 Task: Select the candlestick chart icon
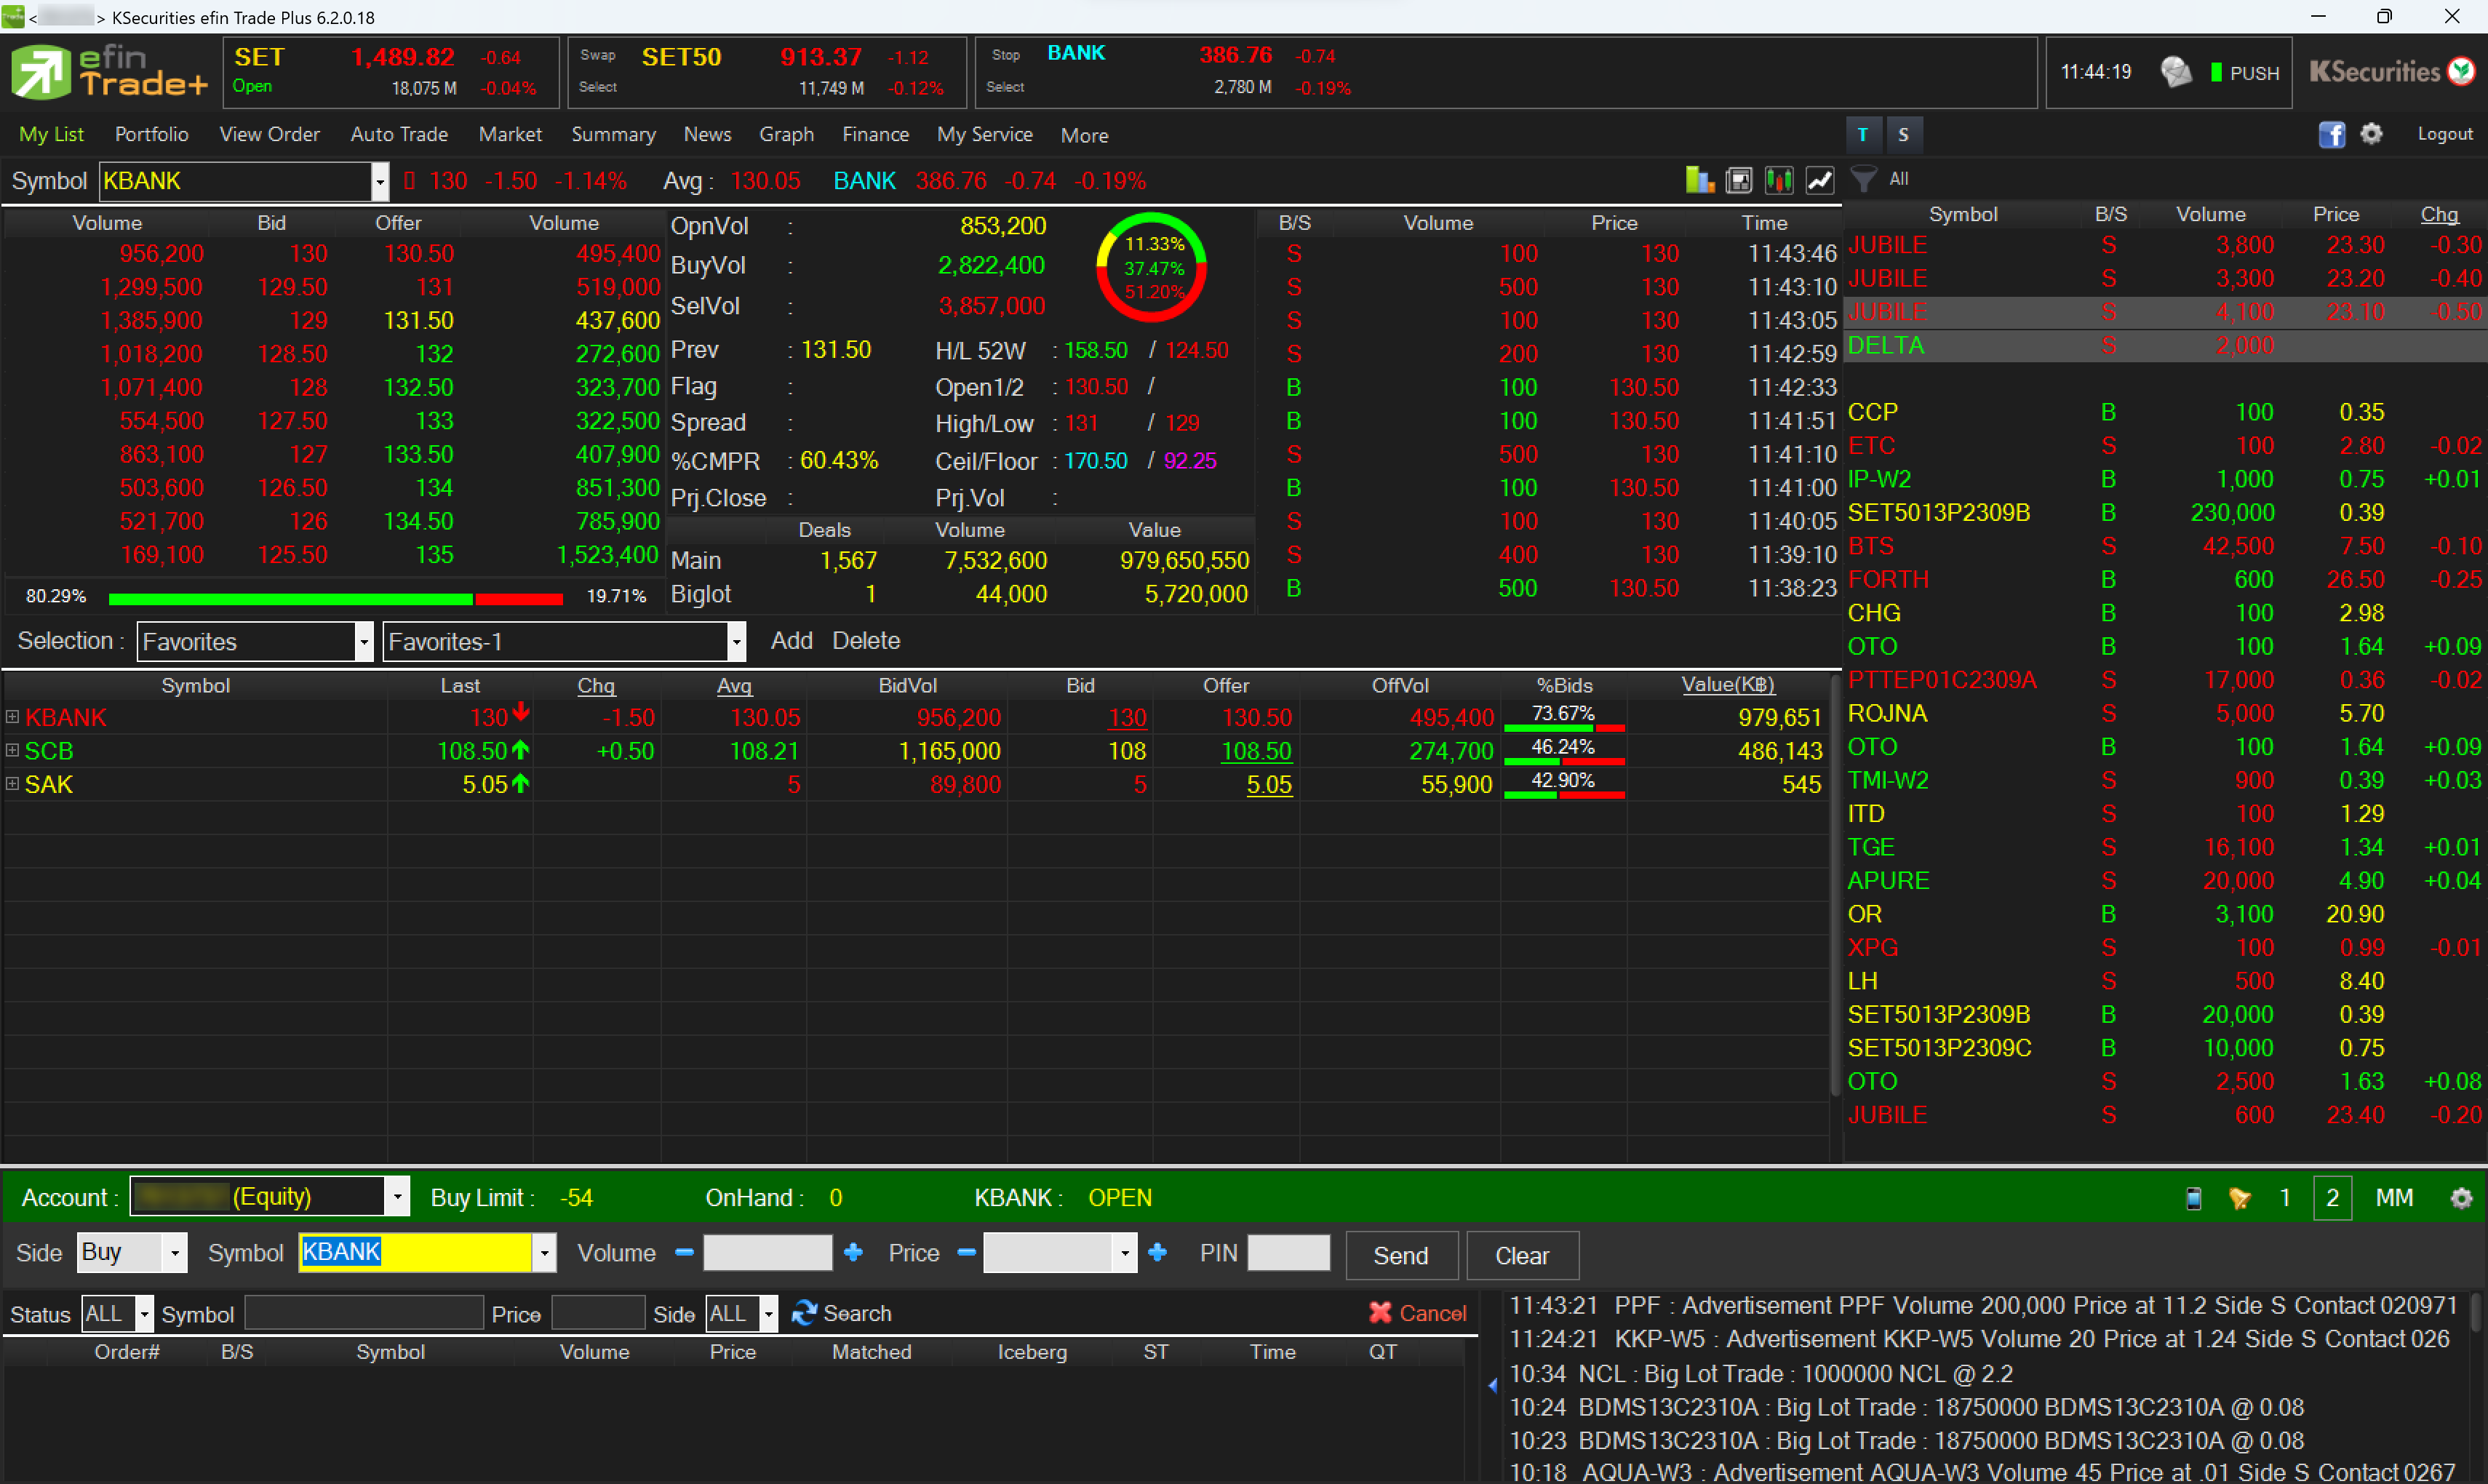[x=1779, y=180]
